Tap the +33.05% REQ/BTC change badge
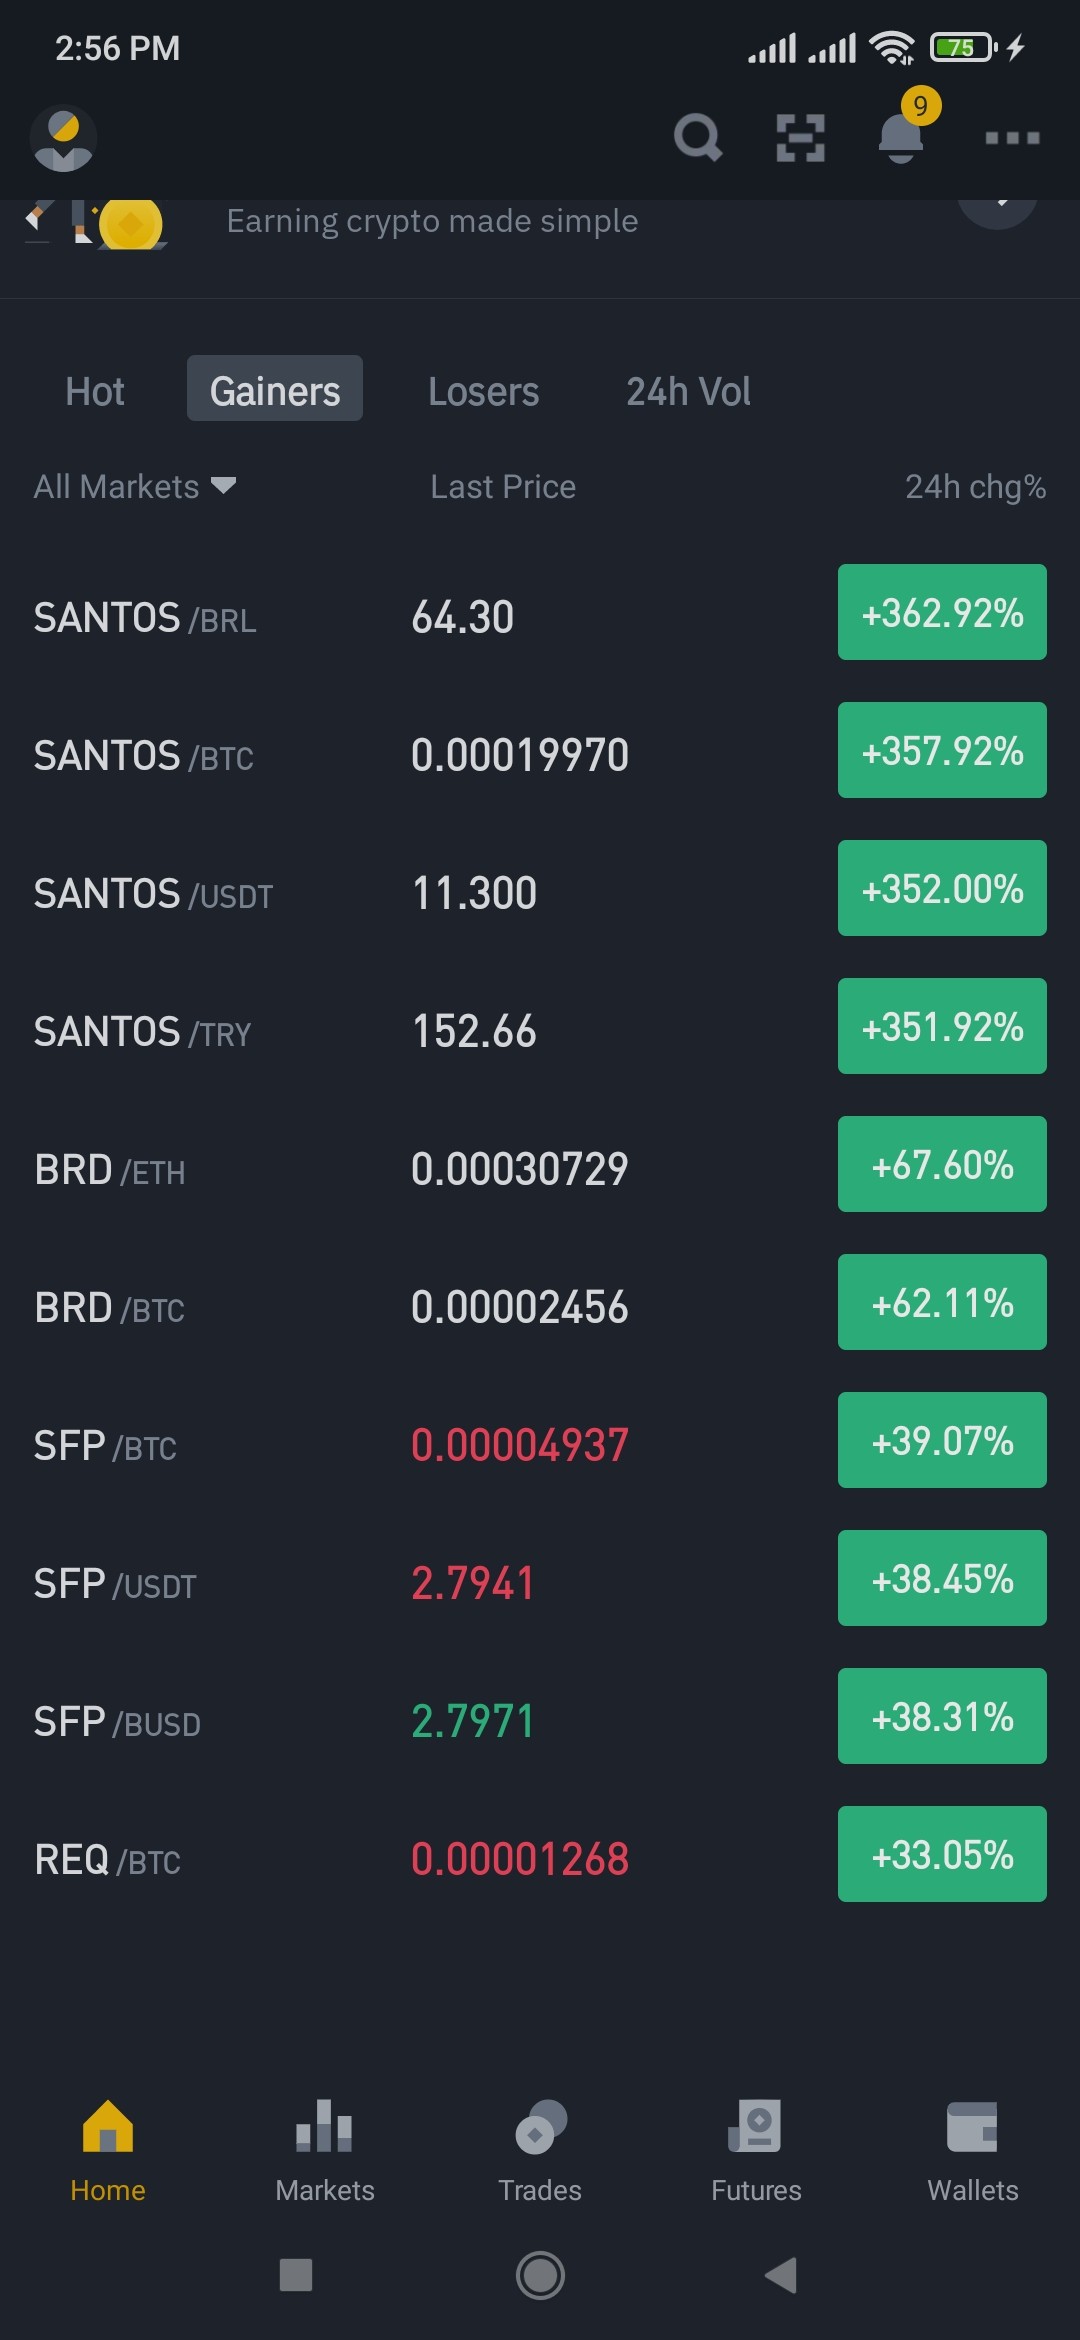This screenshot has height=2340, width=1080. point(942,1854)
